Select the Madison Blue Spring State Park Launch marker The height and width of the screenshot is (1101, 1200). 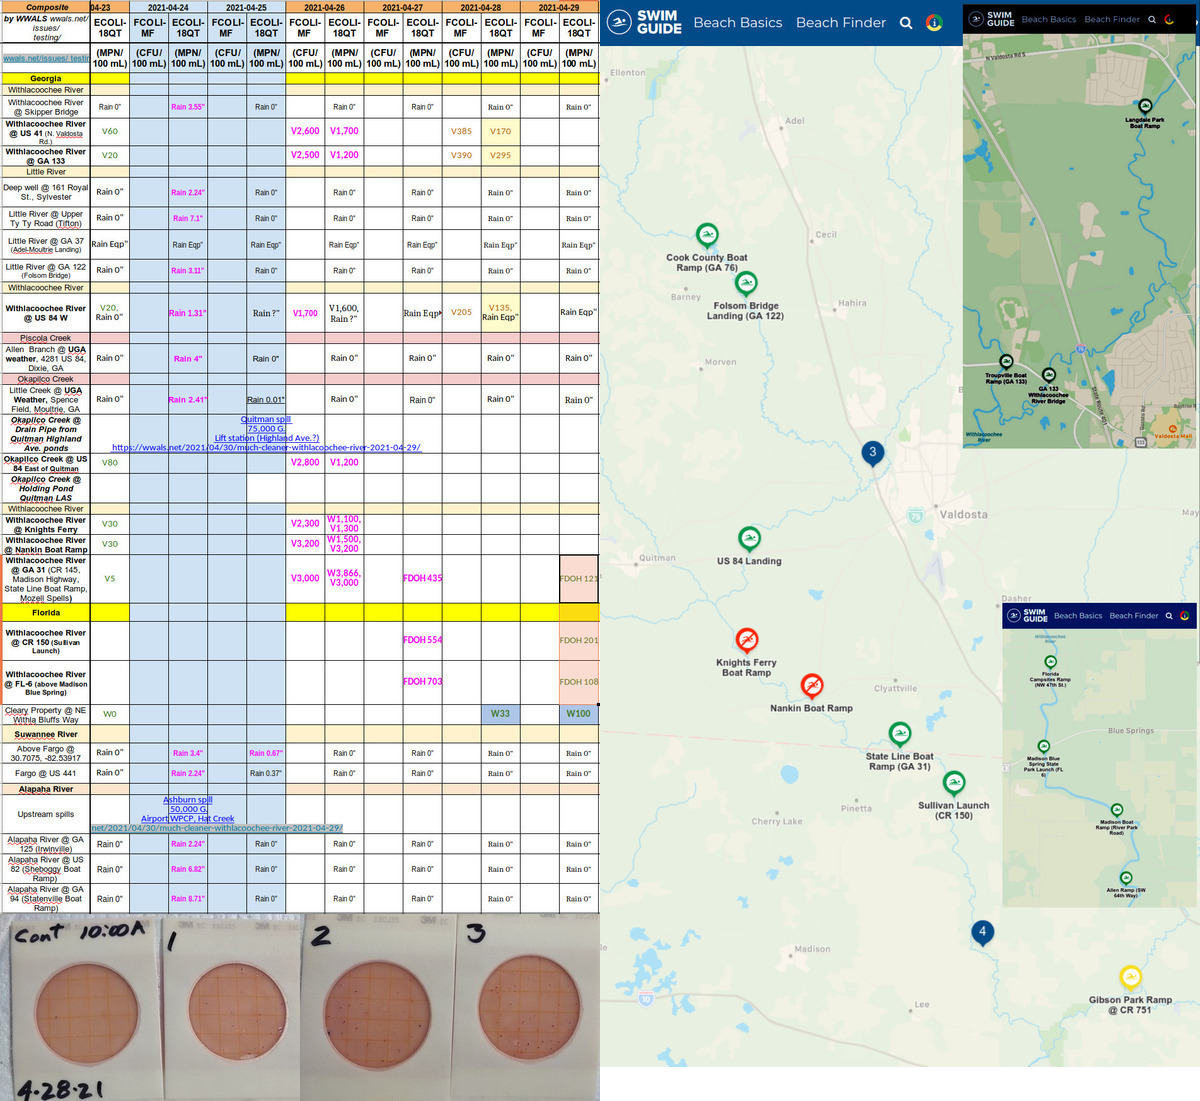tap(1043, 746)
